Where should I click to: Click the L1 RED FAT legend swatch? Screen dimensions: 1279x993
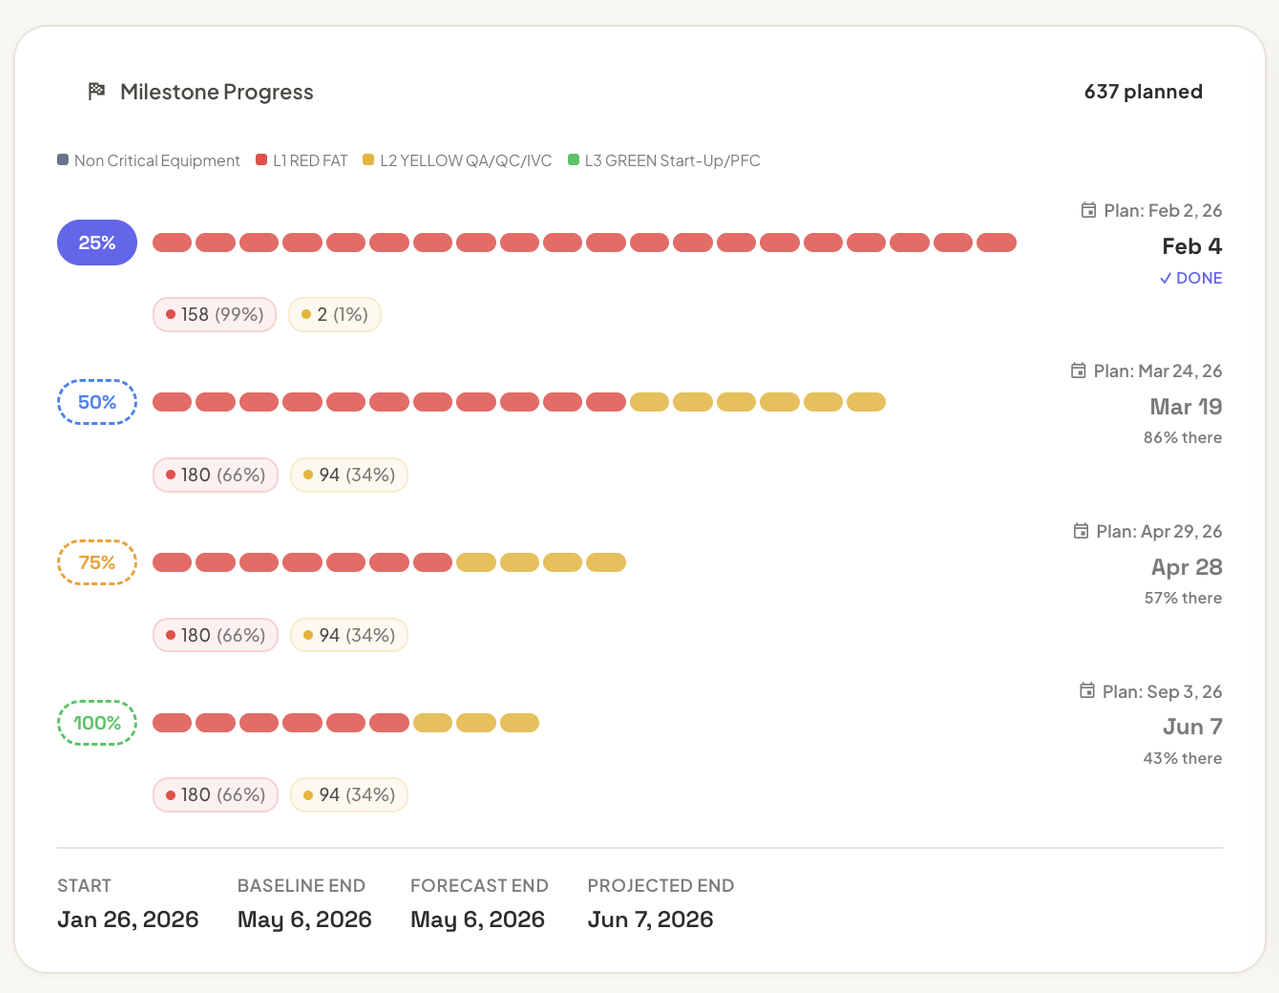(x=262, y=160)
